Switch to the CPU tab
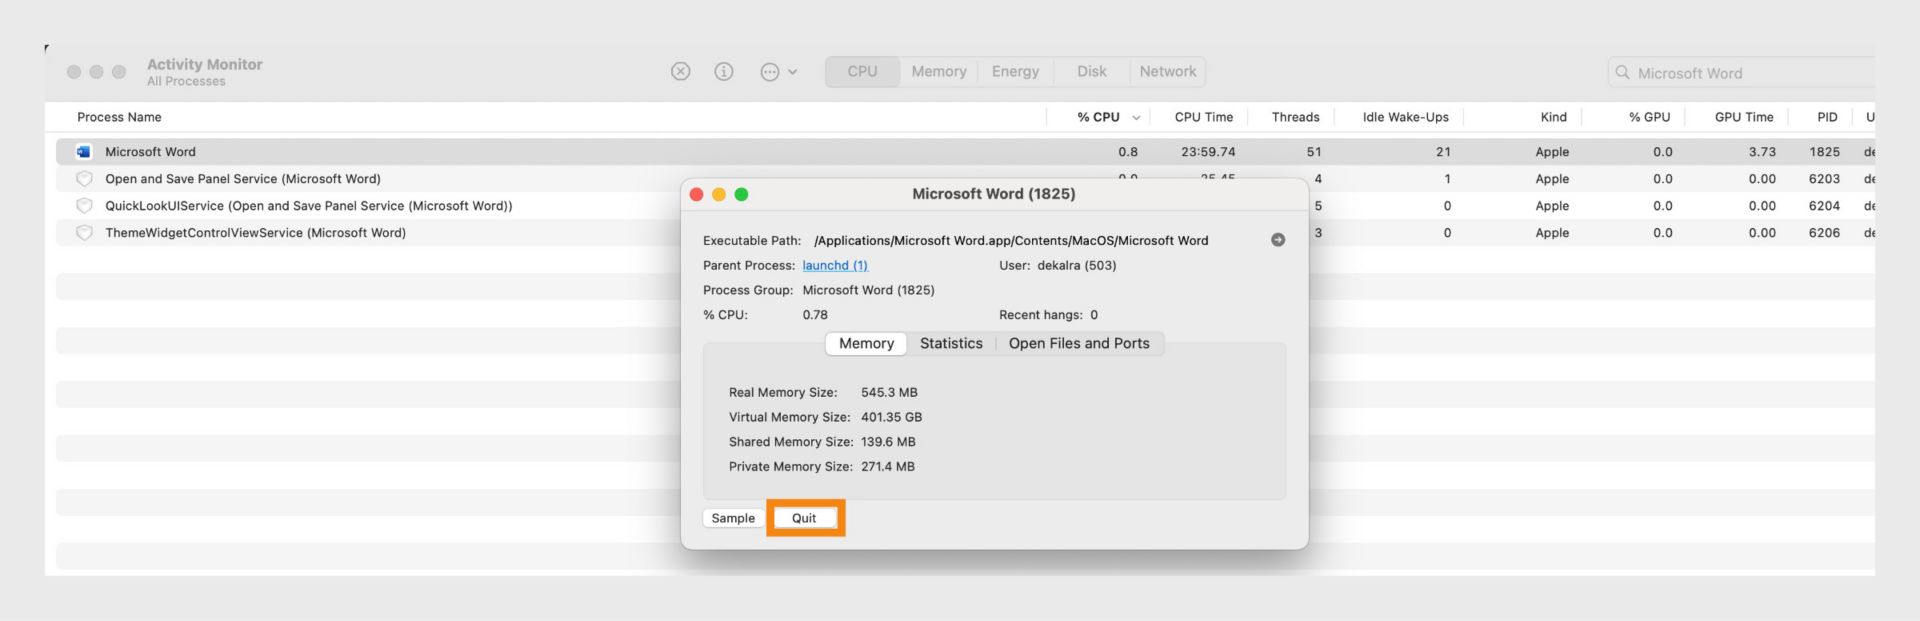1920x621 pixels. pyautogui.click(x=862, y=72)
